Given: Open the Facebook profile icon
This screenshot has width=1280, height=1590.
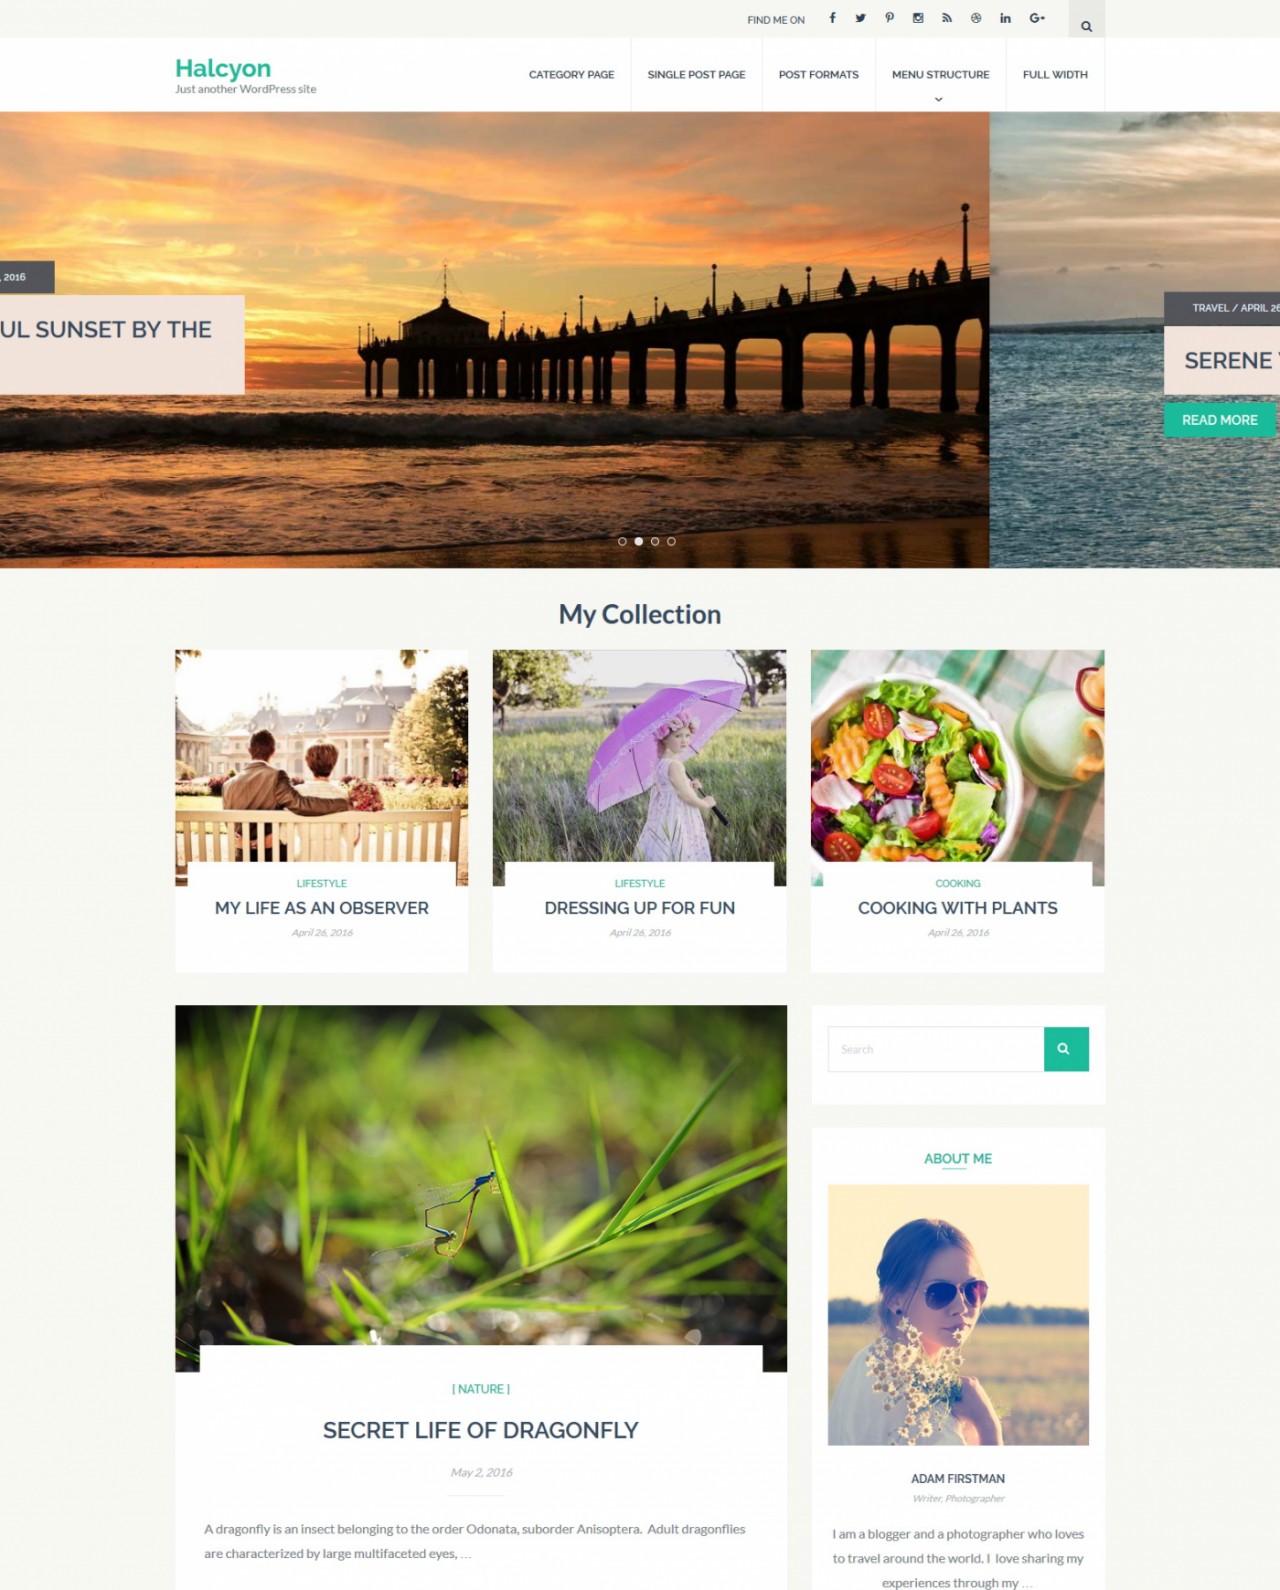Looking at the screenshot, I should (832, 18).
